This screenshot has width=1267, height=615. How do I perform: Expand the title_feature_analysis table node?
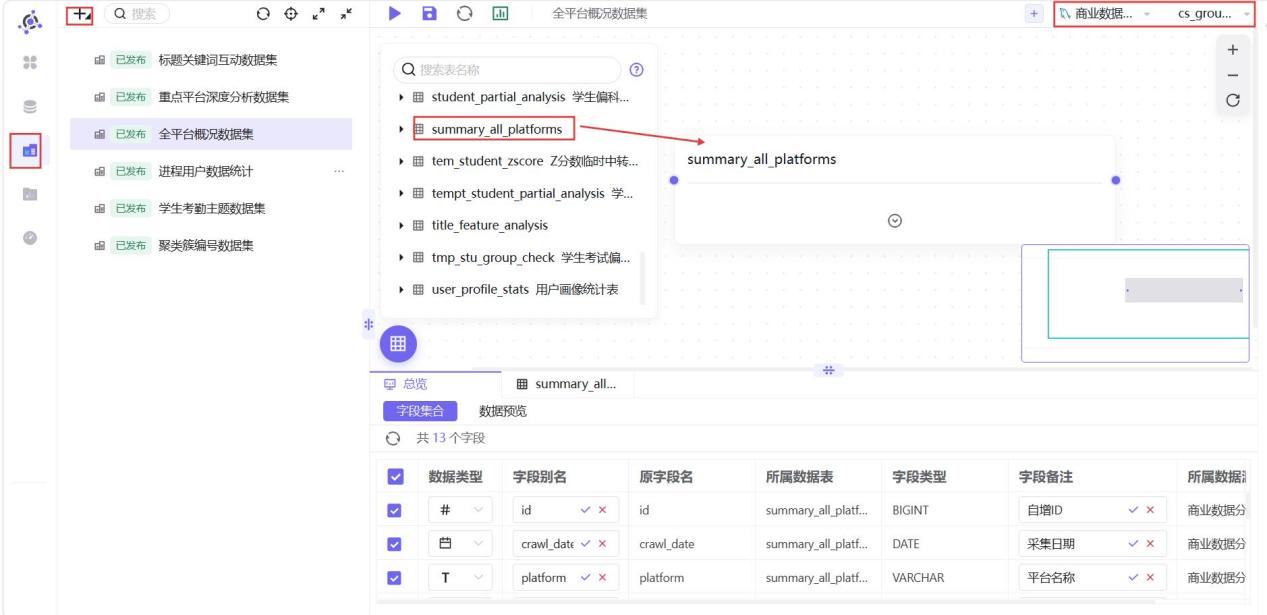[402, 225]
